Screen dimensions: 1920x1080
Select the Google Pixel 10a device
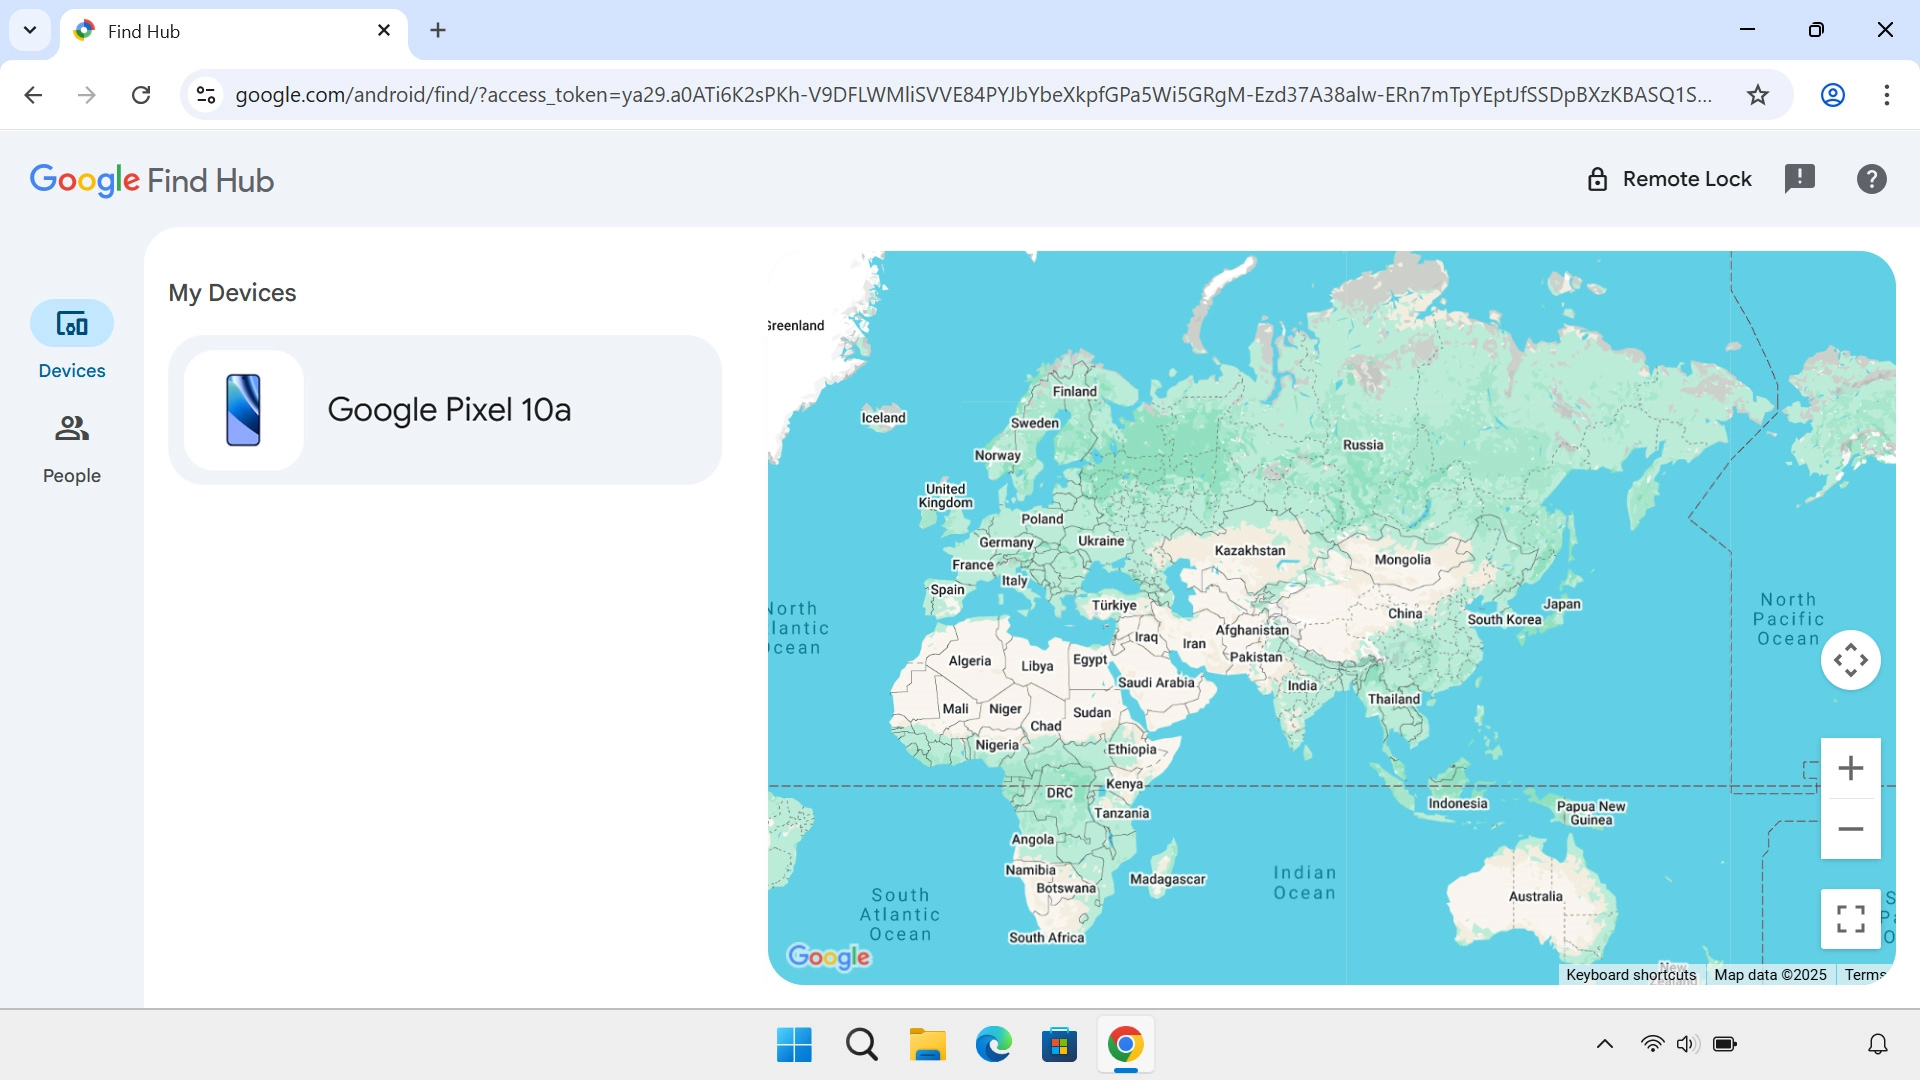[449, 410]
